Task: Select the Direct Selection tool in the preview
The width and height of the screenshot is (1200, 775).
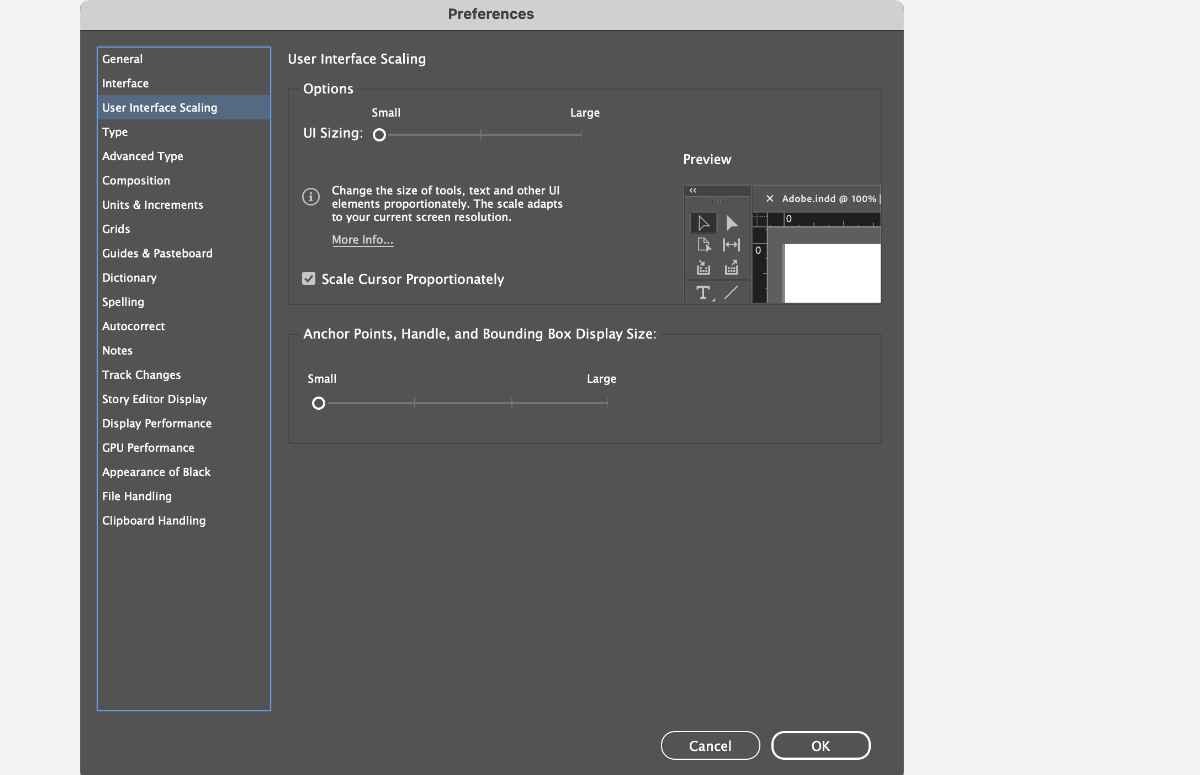Action: click(x=733, y=222)
